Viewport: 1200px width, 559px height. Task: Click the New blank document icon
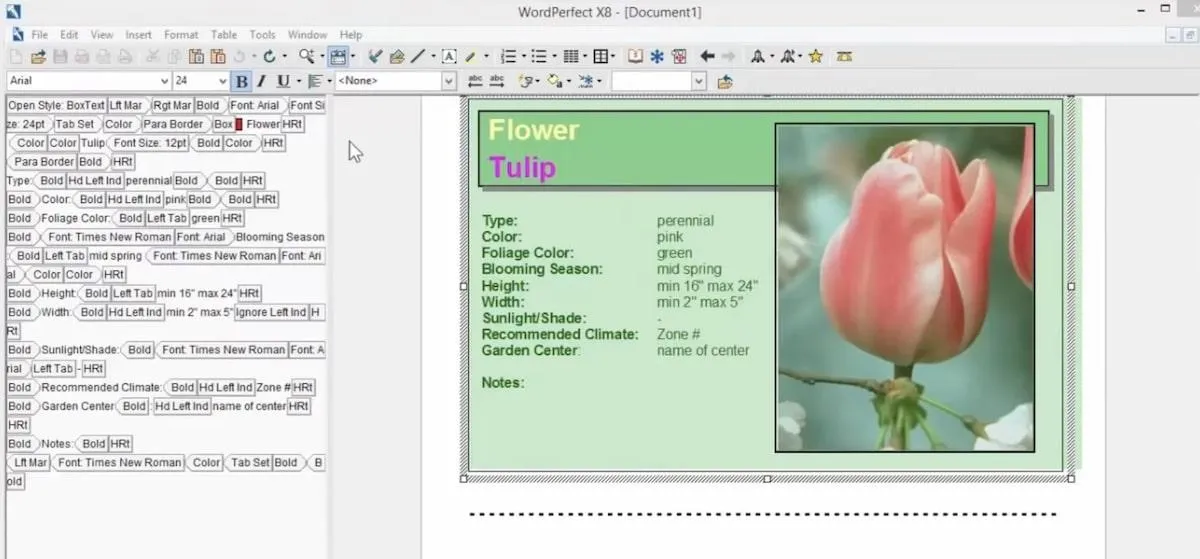tap(17, 57)
